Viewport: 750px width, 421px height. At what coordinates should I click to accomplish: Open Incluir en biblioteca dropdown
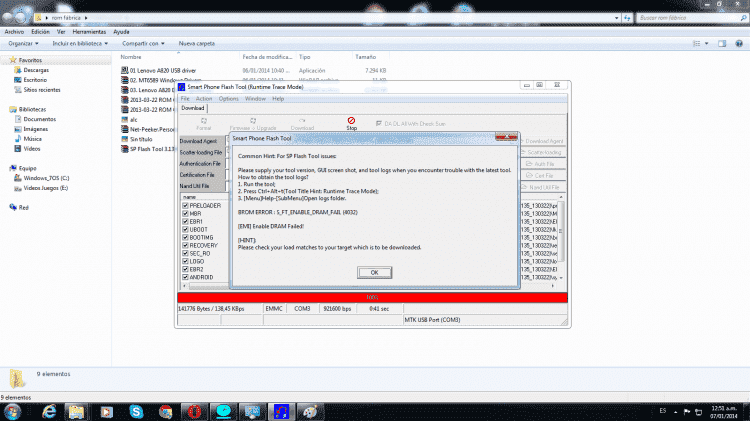coord(80,44)
